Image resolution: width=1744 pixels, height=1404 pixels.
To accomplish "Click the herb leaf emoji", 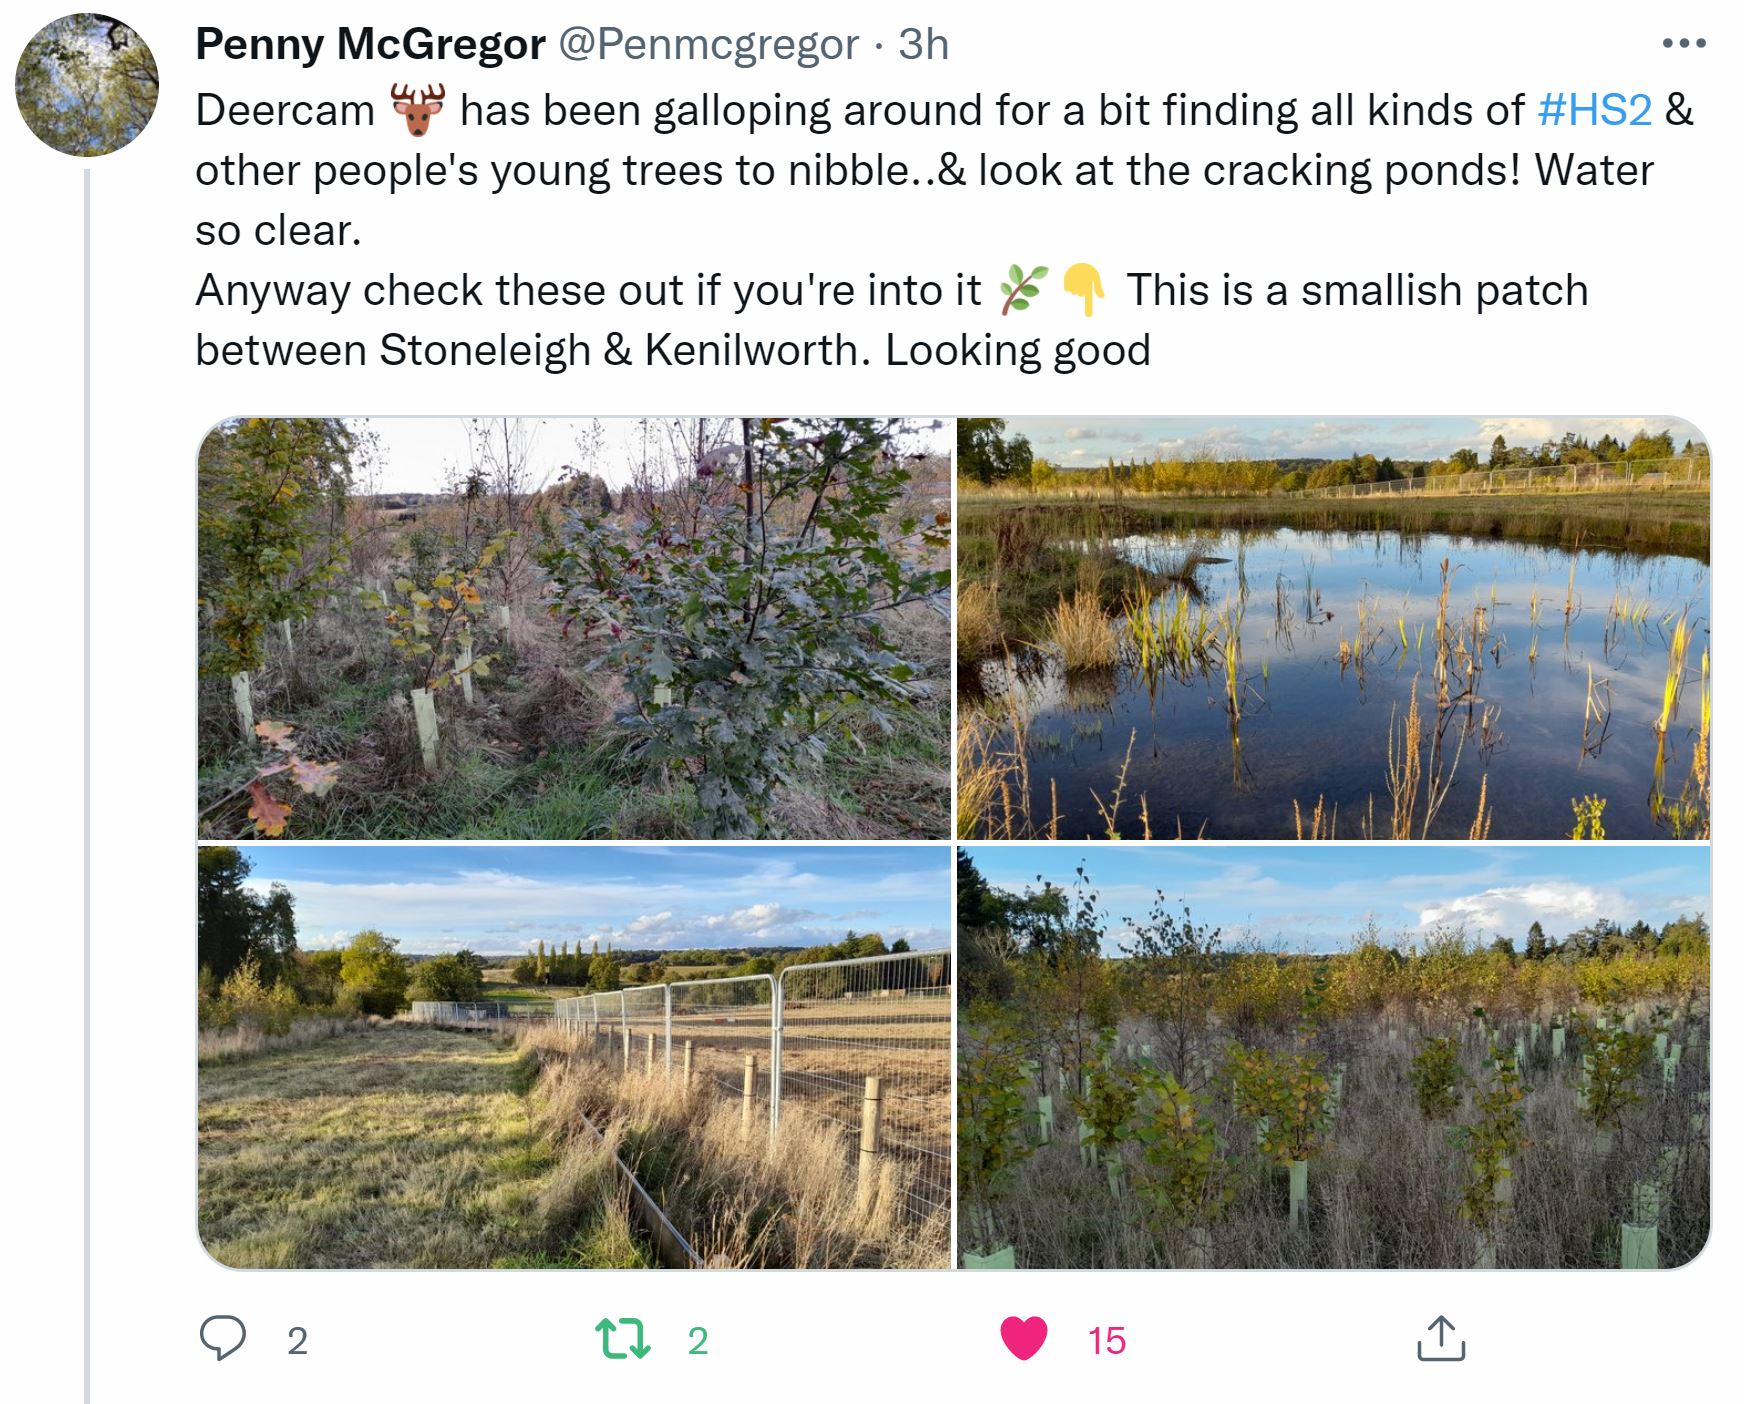I will click(x=1023, y=291).
